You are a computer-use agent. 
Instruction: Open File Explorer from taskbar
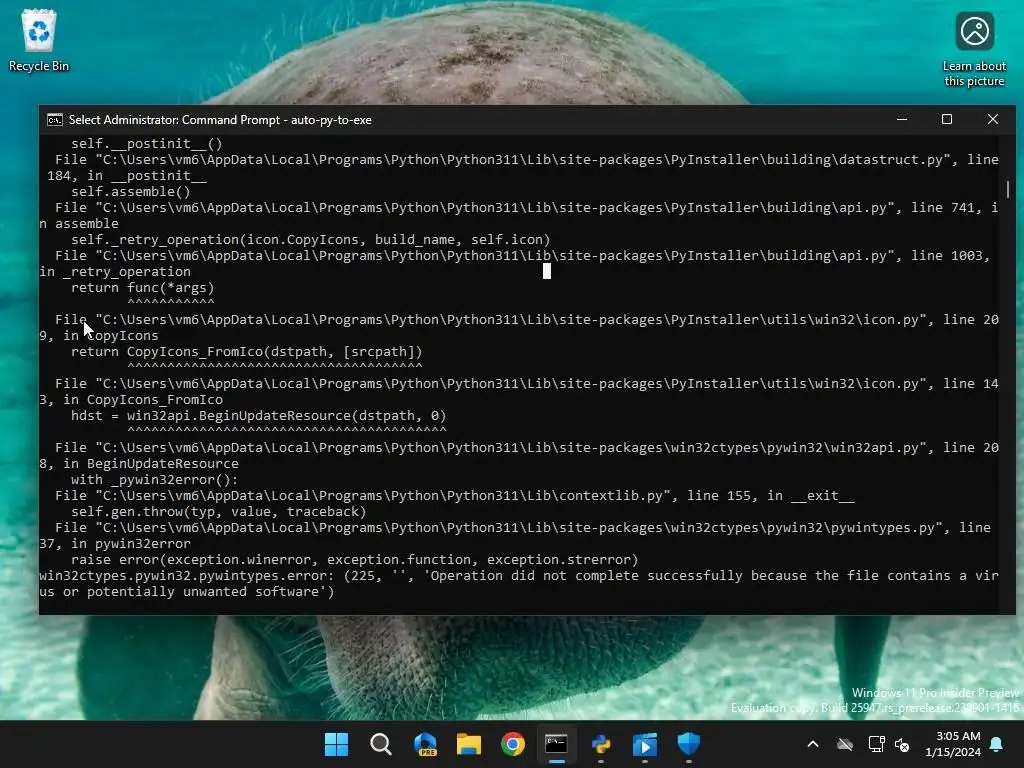[468, 744]
